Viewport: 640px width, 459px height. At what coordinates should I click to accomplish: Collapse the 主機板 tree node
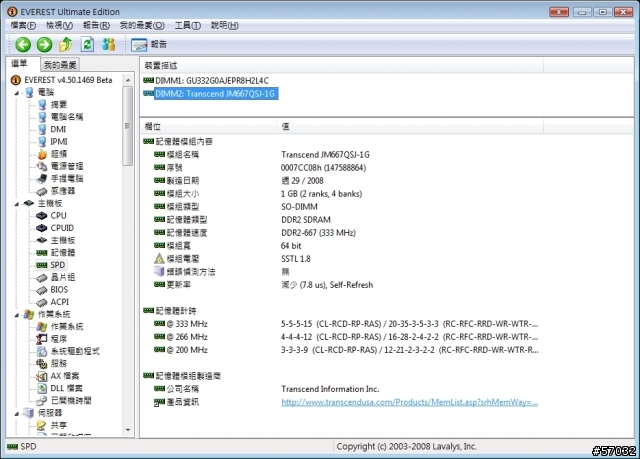click(x=17, y=204)
